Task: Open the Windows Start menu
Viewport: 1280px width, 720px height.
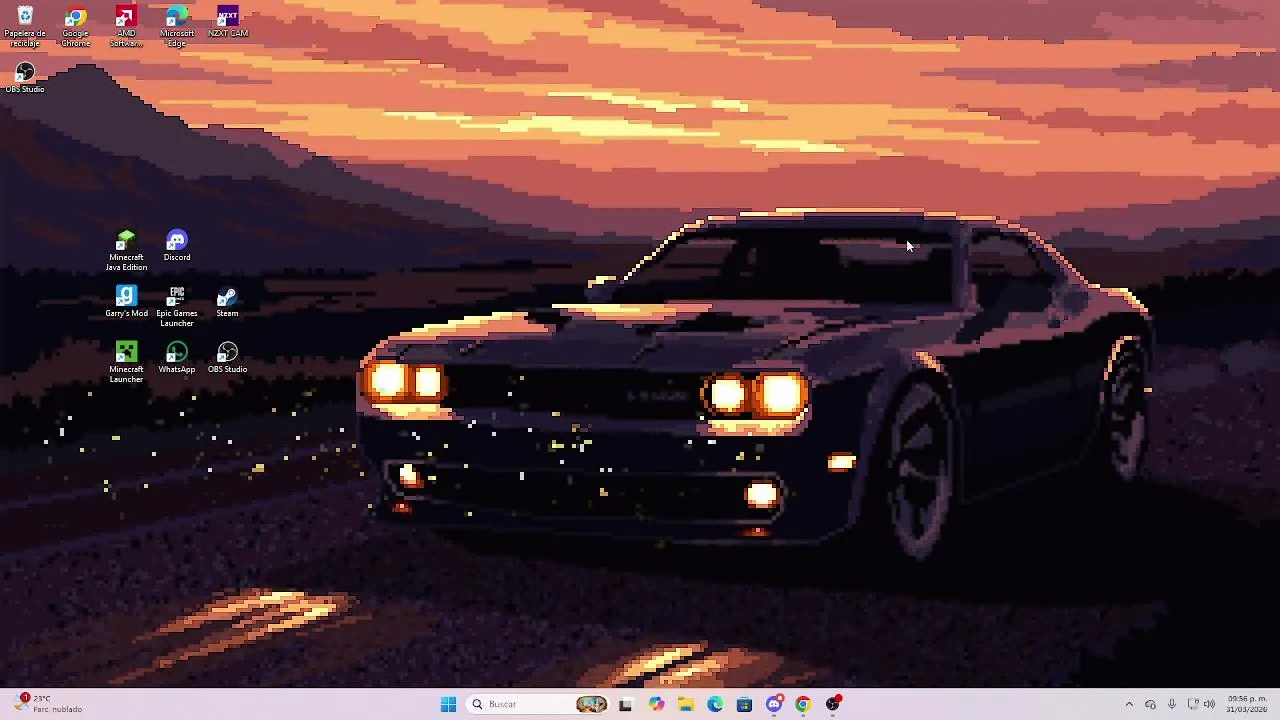Action: 448,704
